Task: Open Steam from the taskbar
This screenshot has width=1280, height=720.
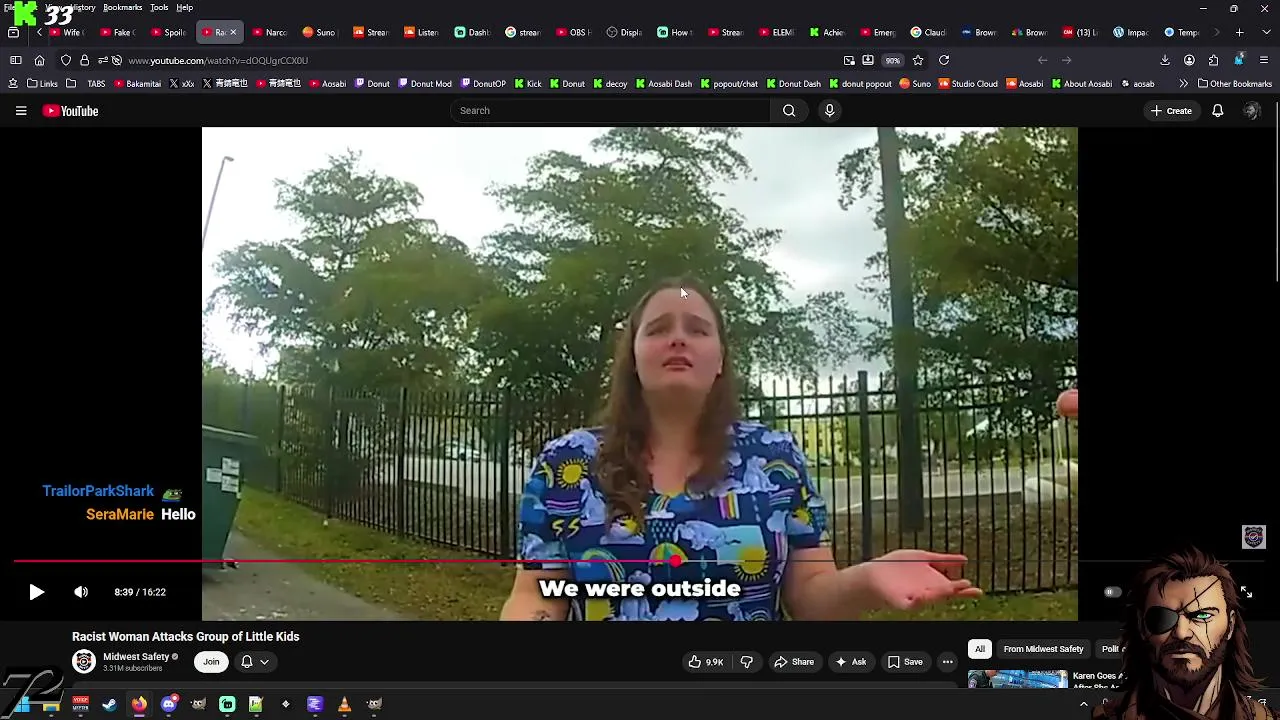Action: [x=109, y=705]
